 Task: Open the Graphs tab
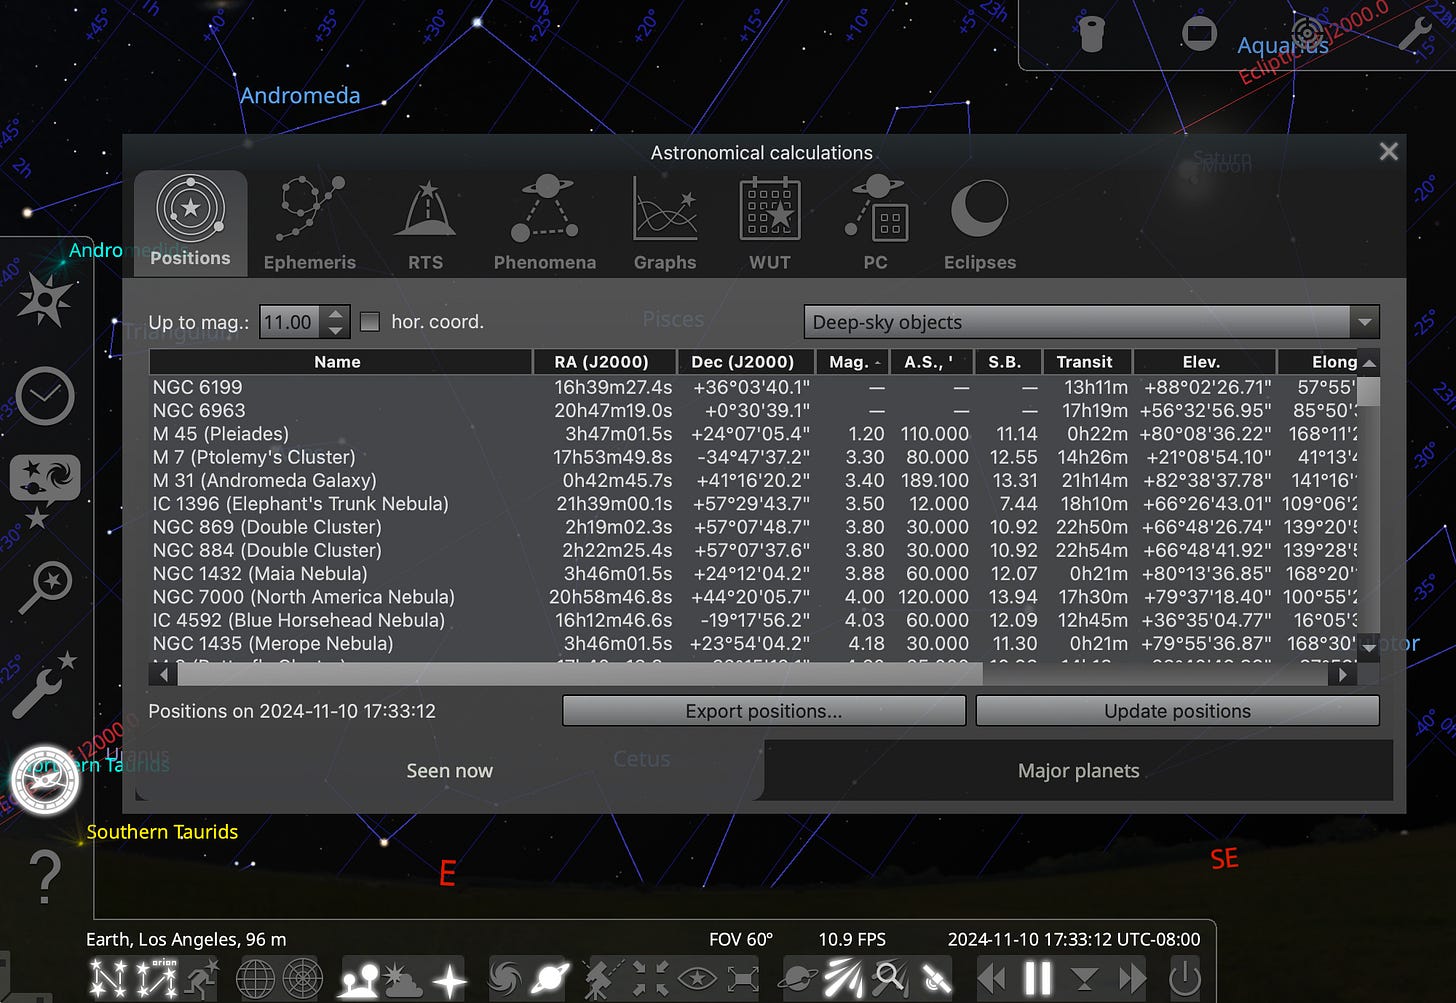pyautogui.click(x=665, y=222)
